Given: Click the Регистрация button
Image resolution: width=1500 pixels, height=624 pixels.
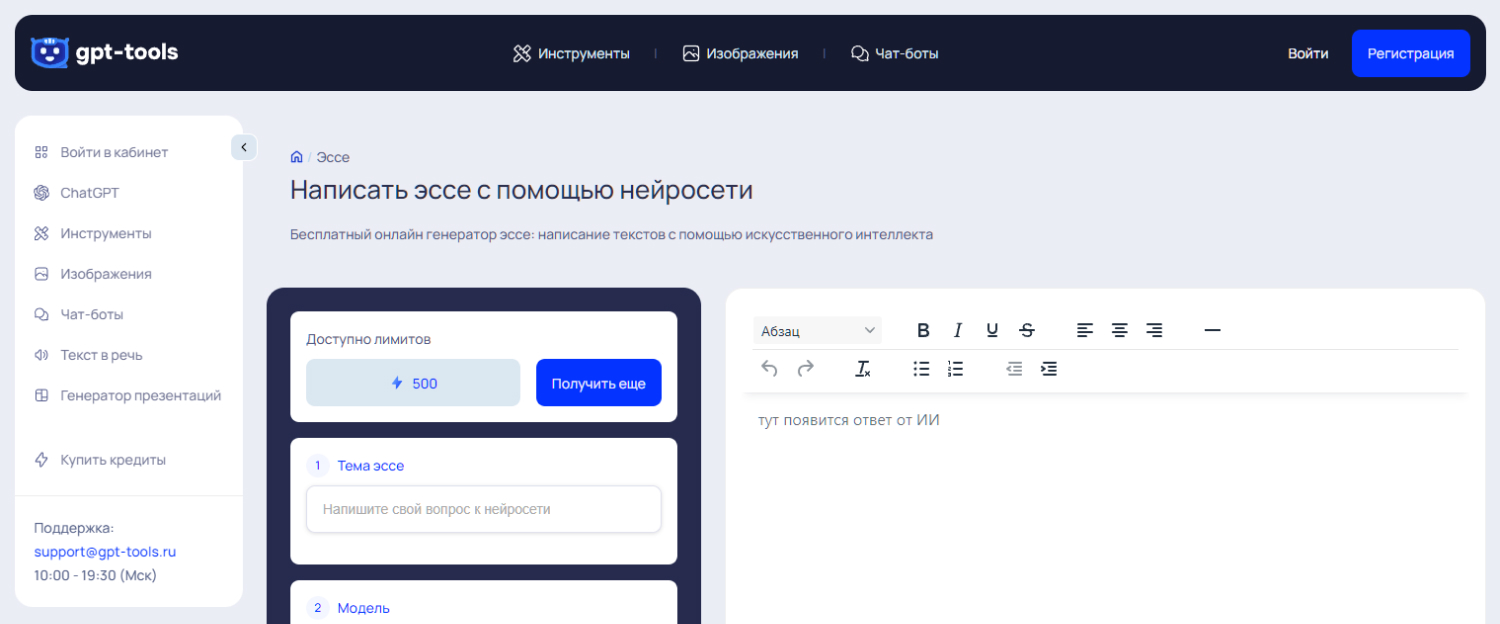Looking at the screenshot, I should (1411, 53).
